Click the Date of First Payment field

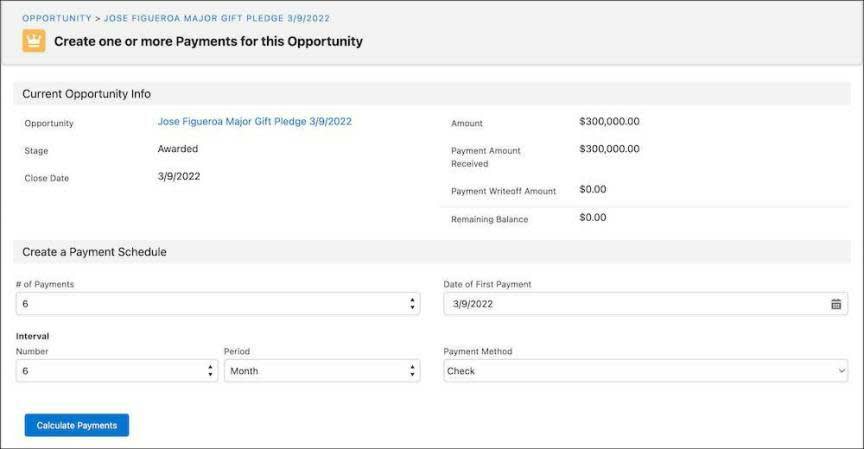(x=645, y=304)
